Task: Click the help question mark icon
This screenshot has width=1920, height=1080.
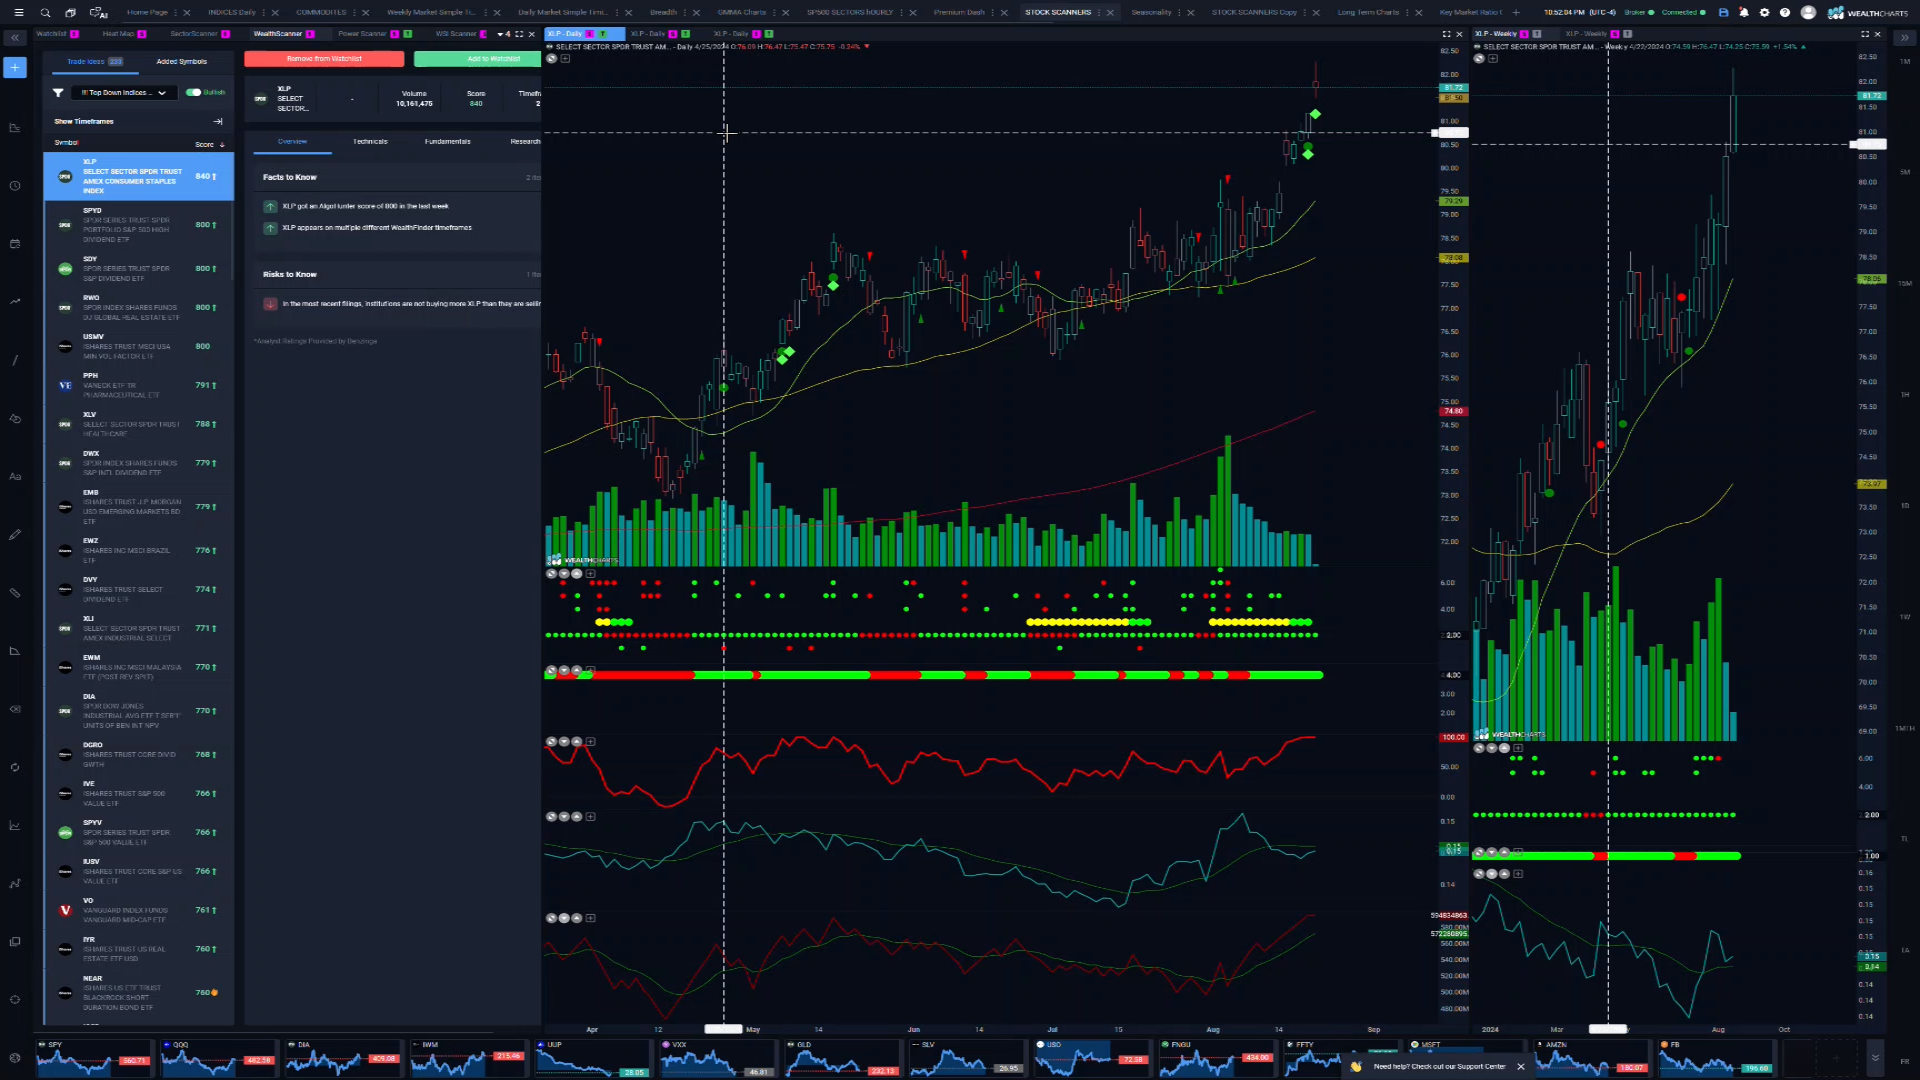Action: pos(1785,12)
